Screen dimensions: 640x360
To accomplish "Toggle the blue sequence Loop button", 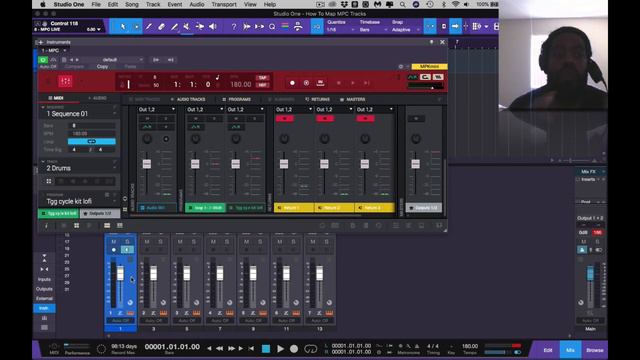I will [91, 141].
